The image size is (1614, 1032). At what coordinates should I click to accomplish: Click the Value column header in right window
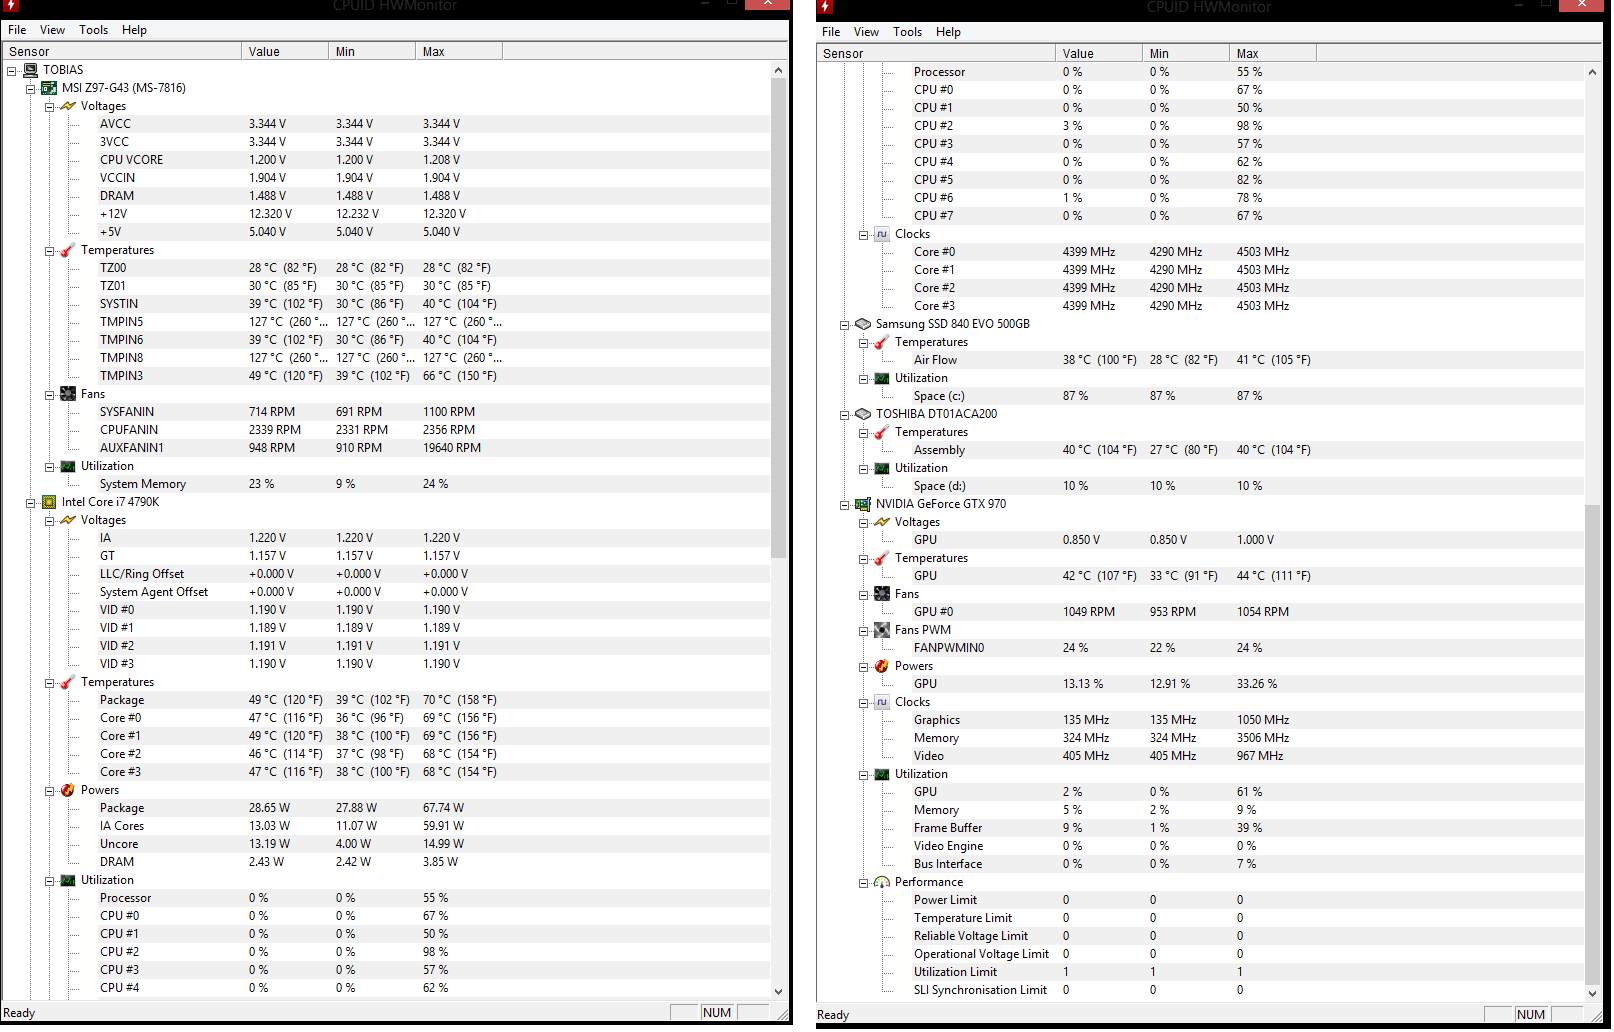tap(1099, 54)
